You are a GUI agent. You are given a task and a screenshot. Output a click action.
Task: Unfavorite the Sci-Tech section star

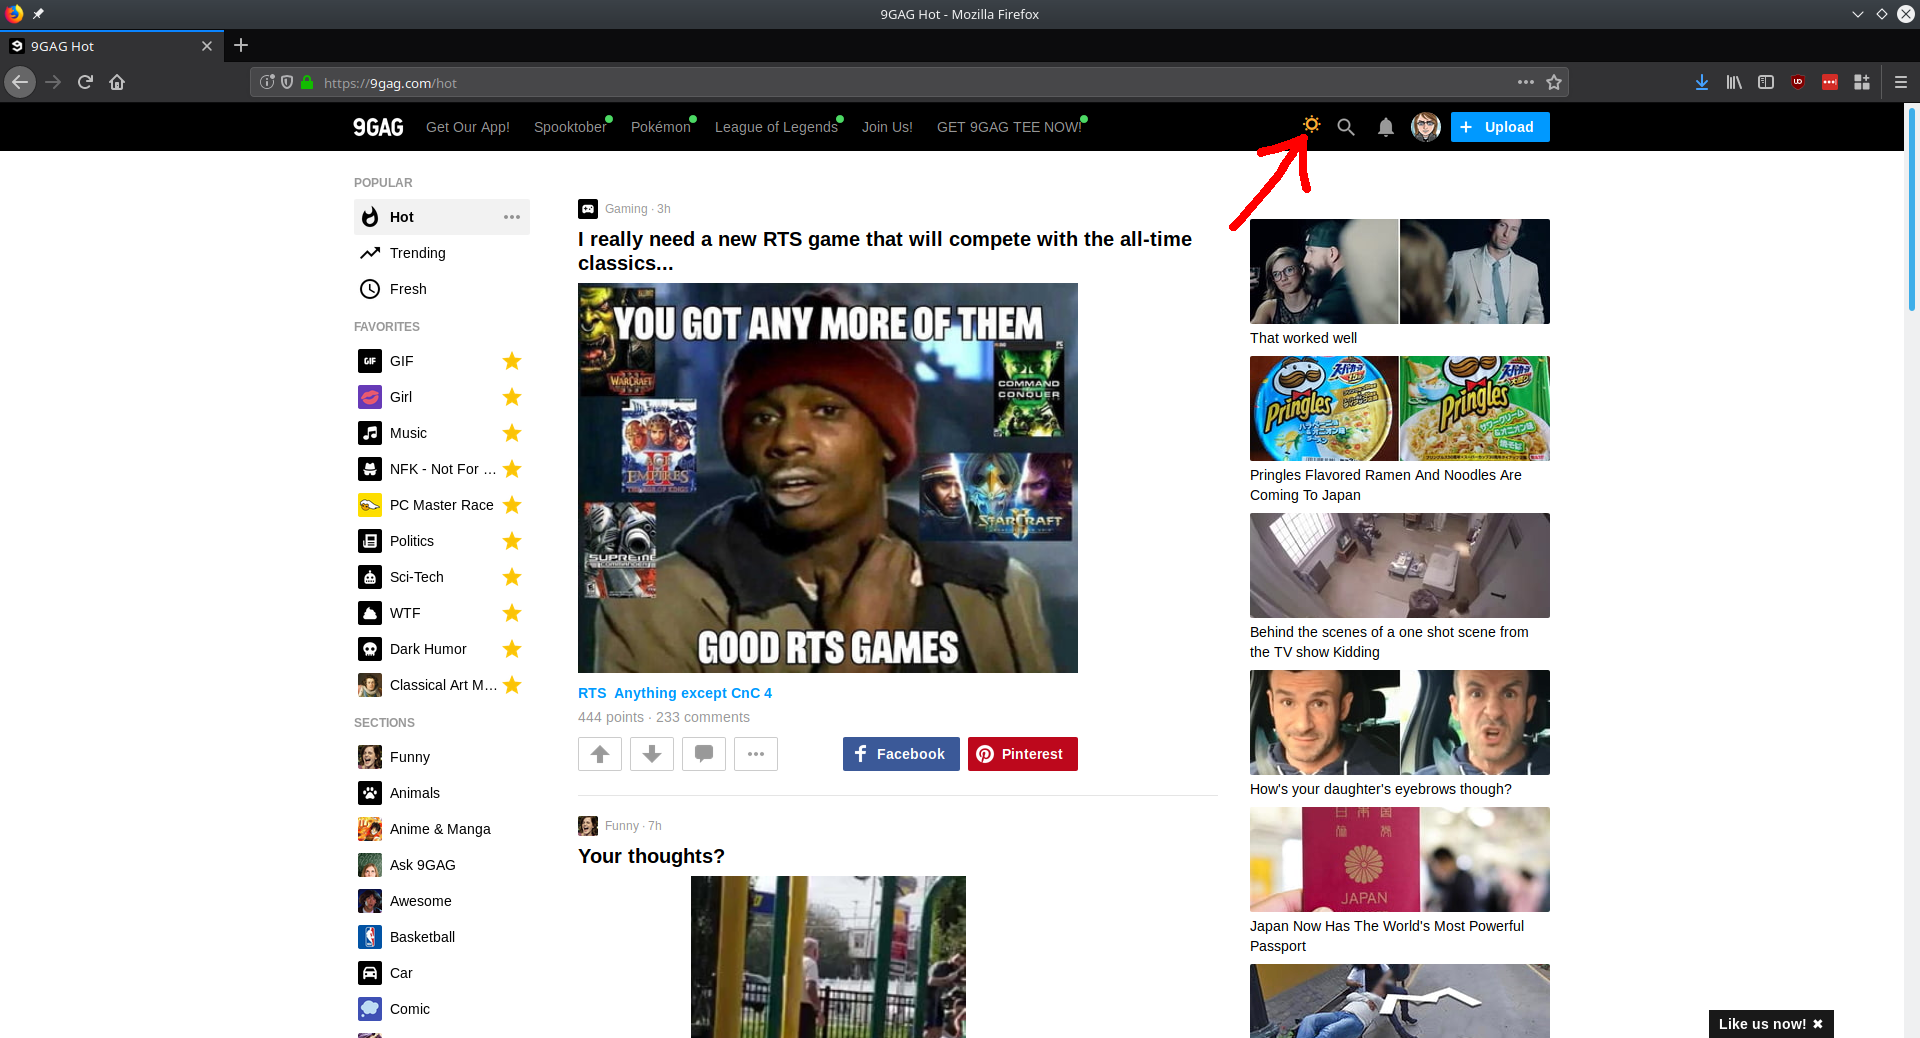click(512, 577)
